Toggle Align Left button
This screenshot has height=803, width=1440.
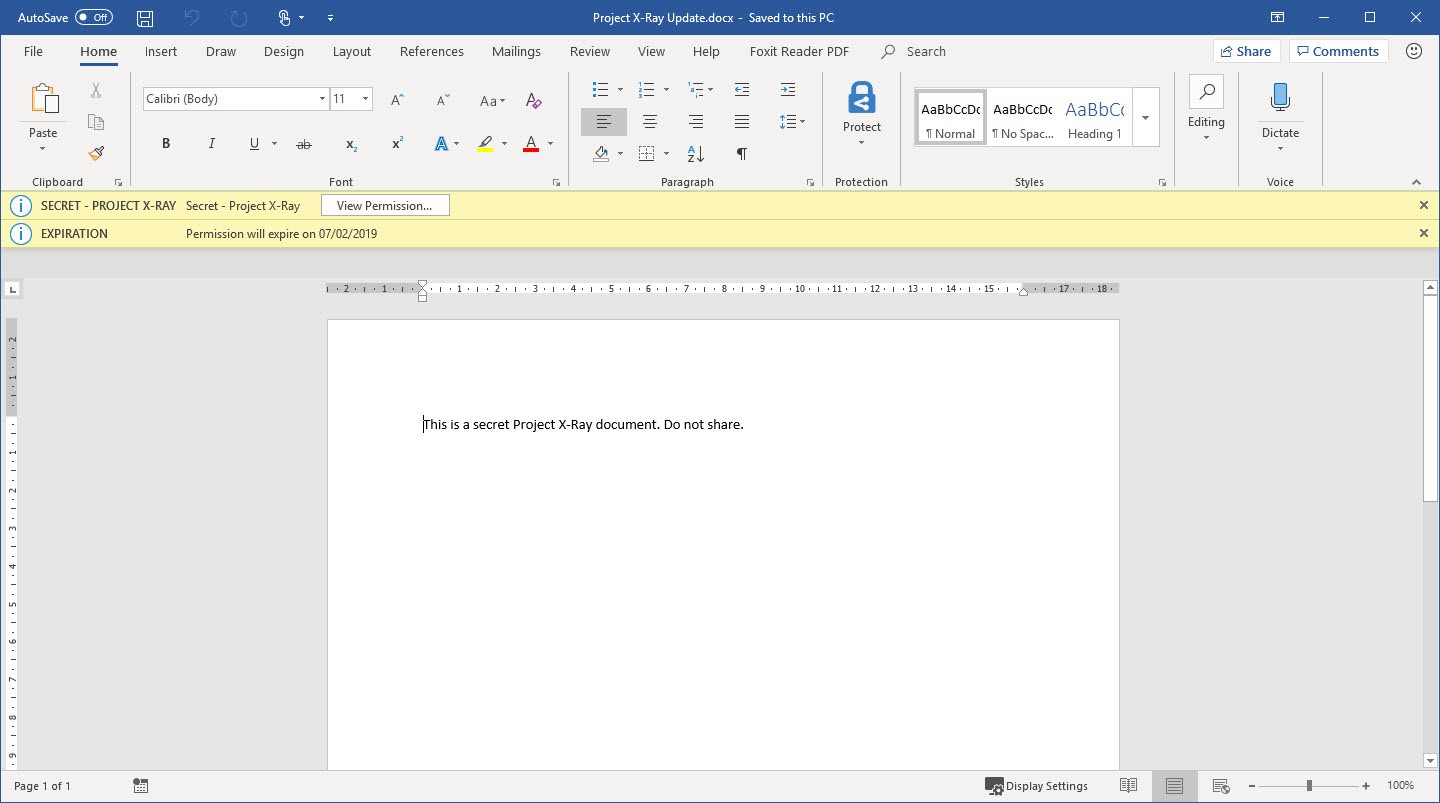pos(604,122)
